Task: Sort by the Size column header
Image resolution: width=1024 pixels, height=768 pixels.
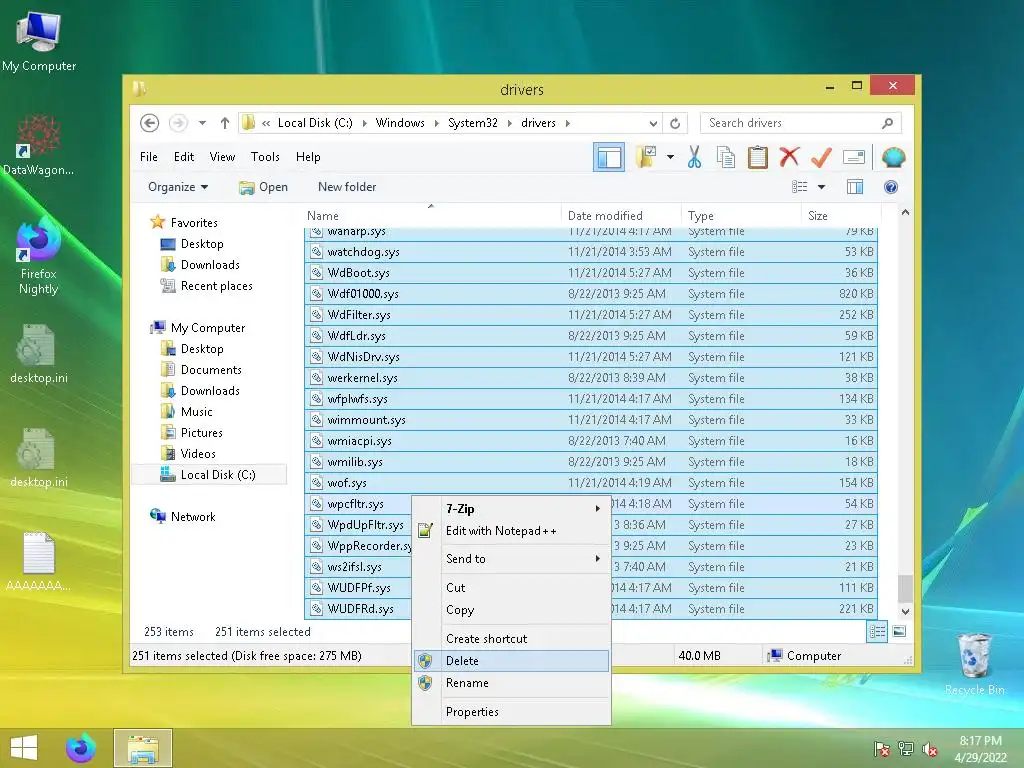Action: (840, 216)
